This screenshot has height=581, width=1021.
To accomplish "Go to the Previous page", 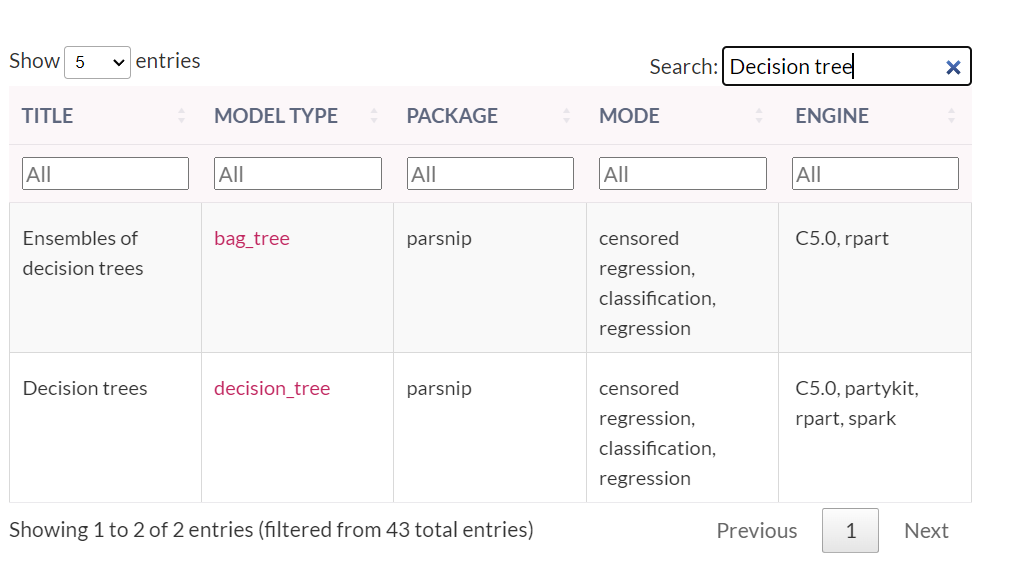I will (757, 531).
